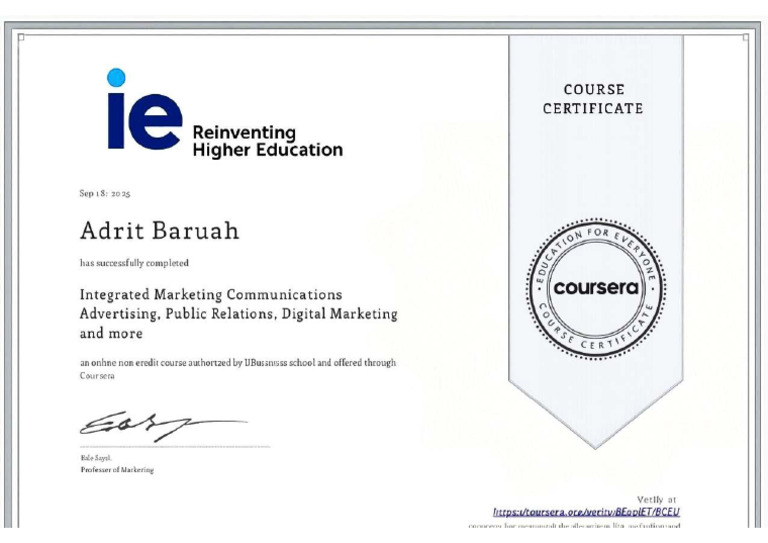Click the "and more" title line

tap(111, 333)
